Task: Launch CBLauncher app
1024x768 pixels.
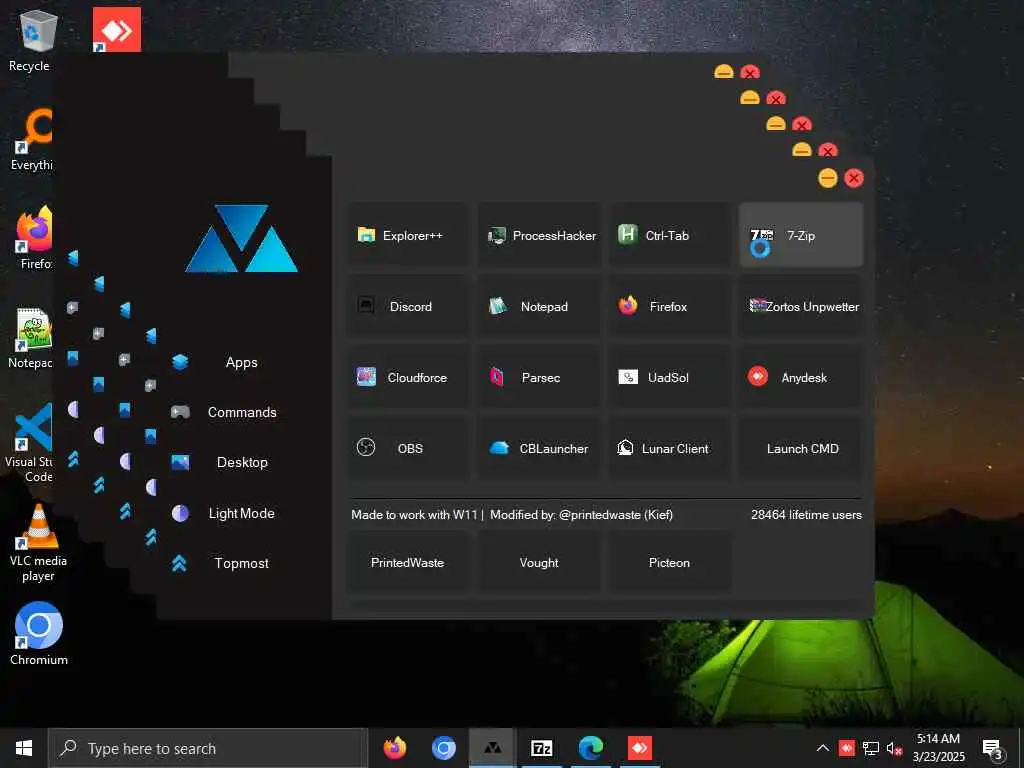Action: coord(539,449)
